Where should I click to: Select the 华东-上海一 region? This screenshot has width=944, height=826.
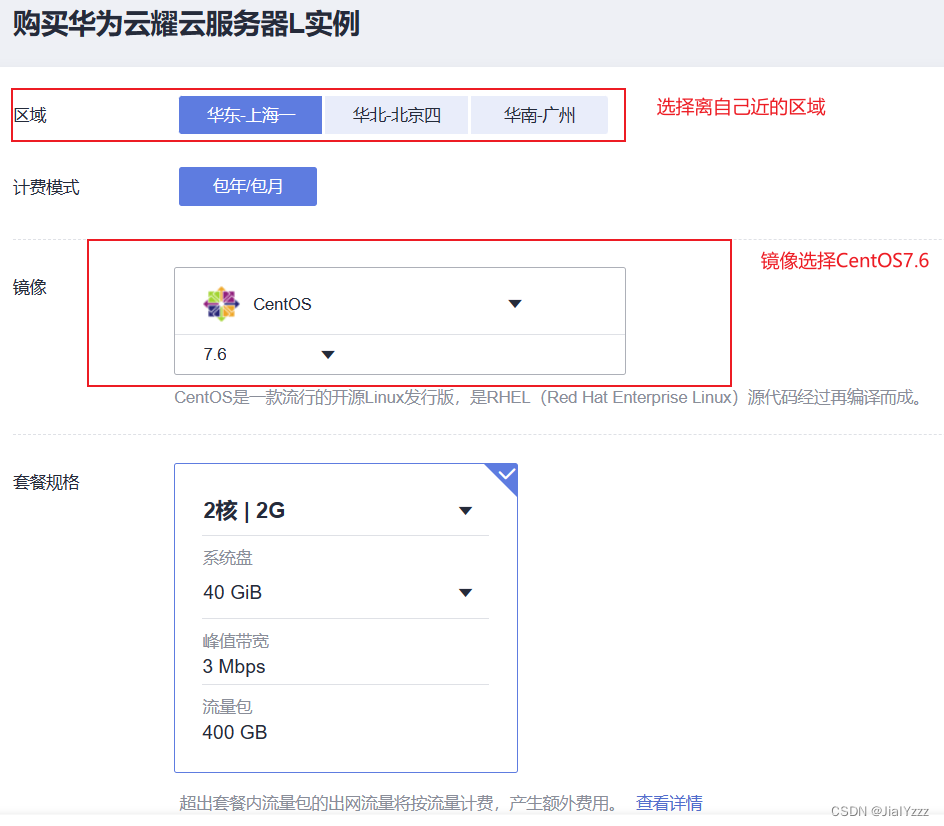[x=250, y=114]
